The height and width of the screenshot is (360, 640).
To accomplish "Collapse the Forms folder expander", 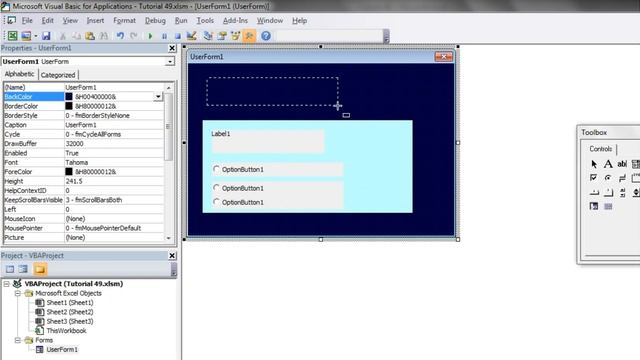I will (x=18, y=340).
